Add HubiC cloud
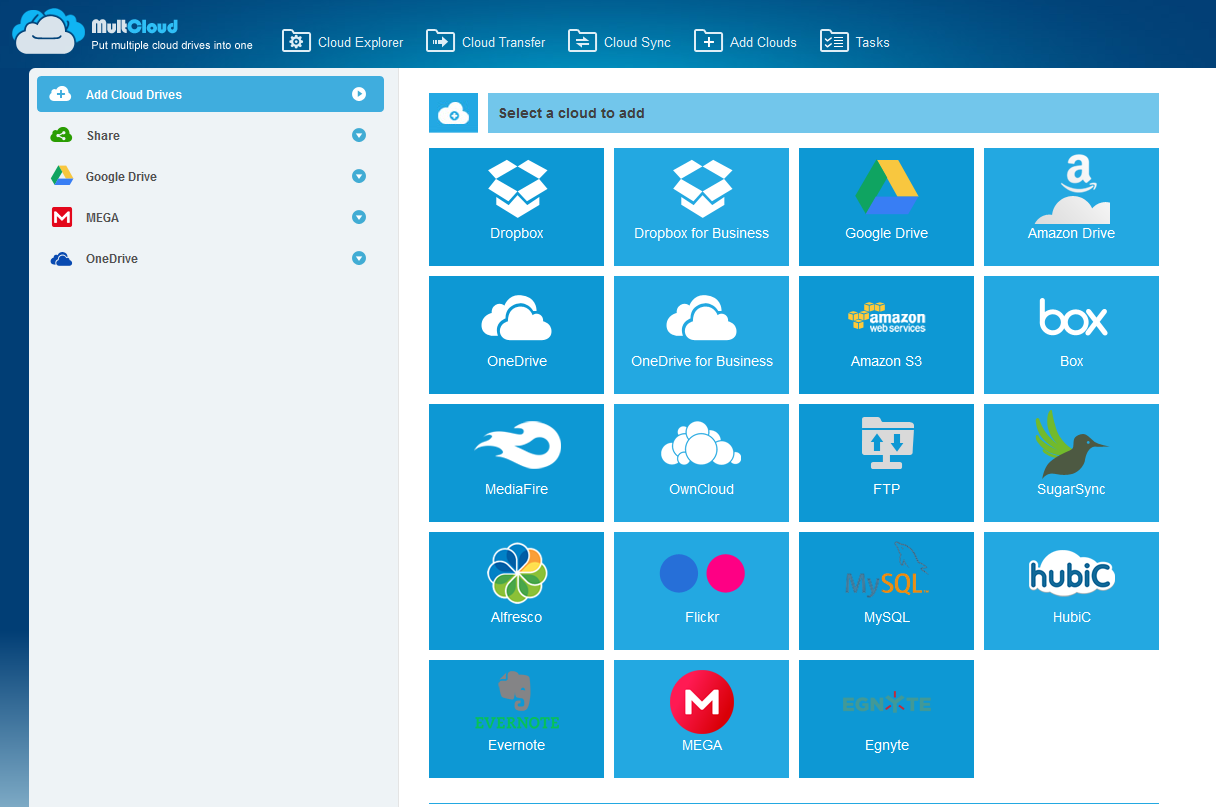The height and width of the screenshot is (807, 1216). click(x=1071, y=591)
